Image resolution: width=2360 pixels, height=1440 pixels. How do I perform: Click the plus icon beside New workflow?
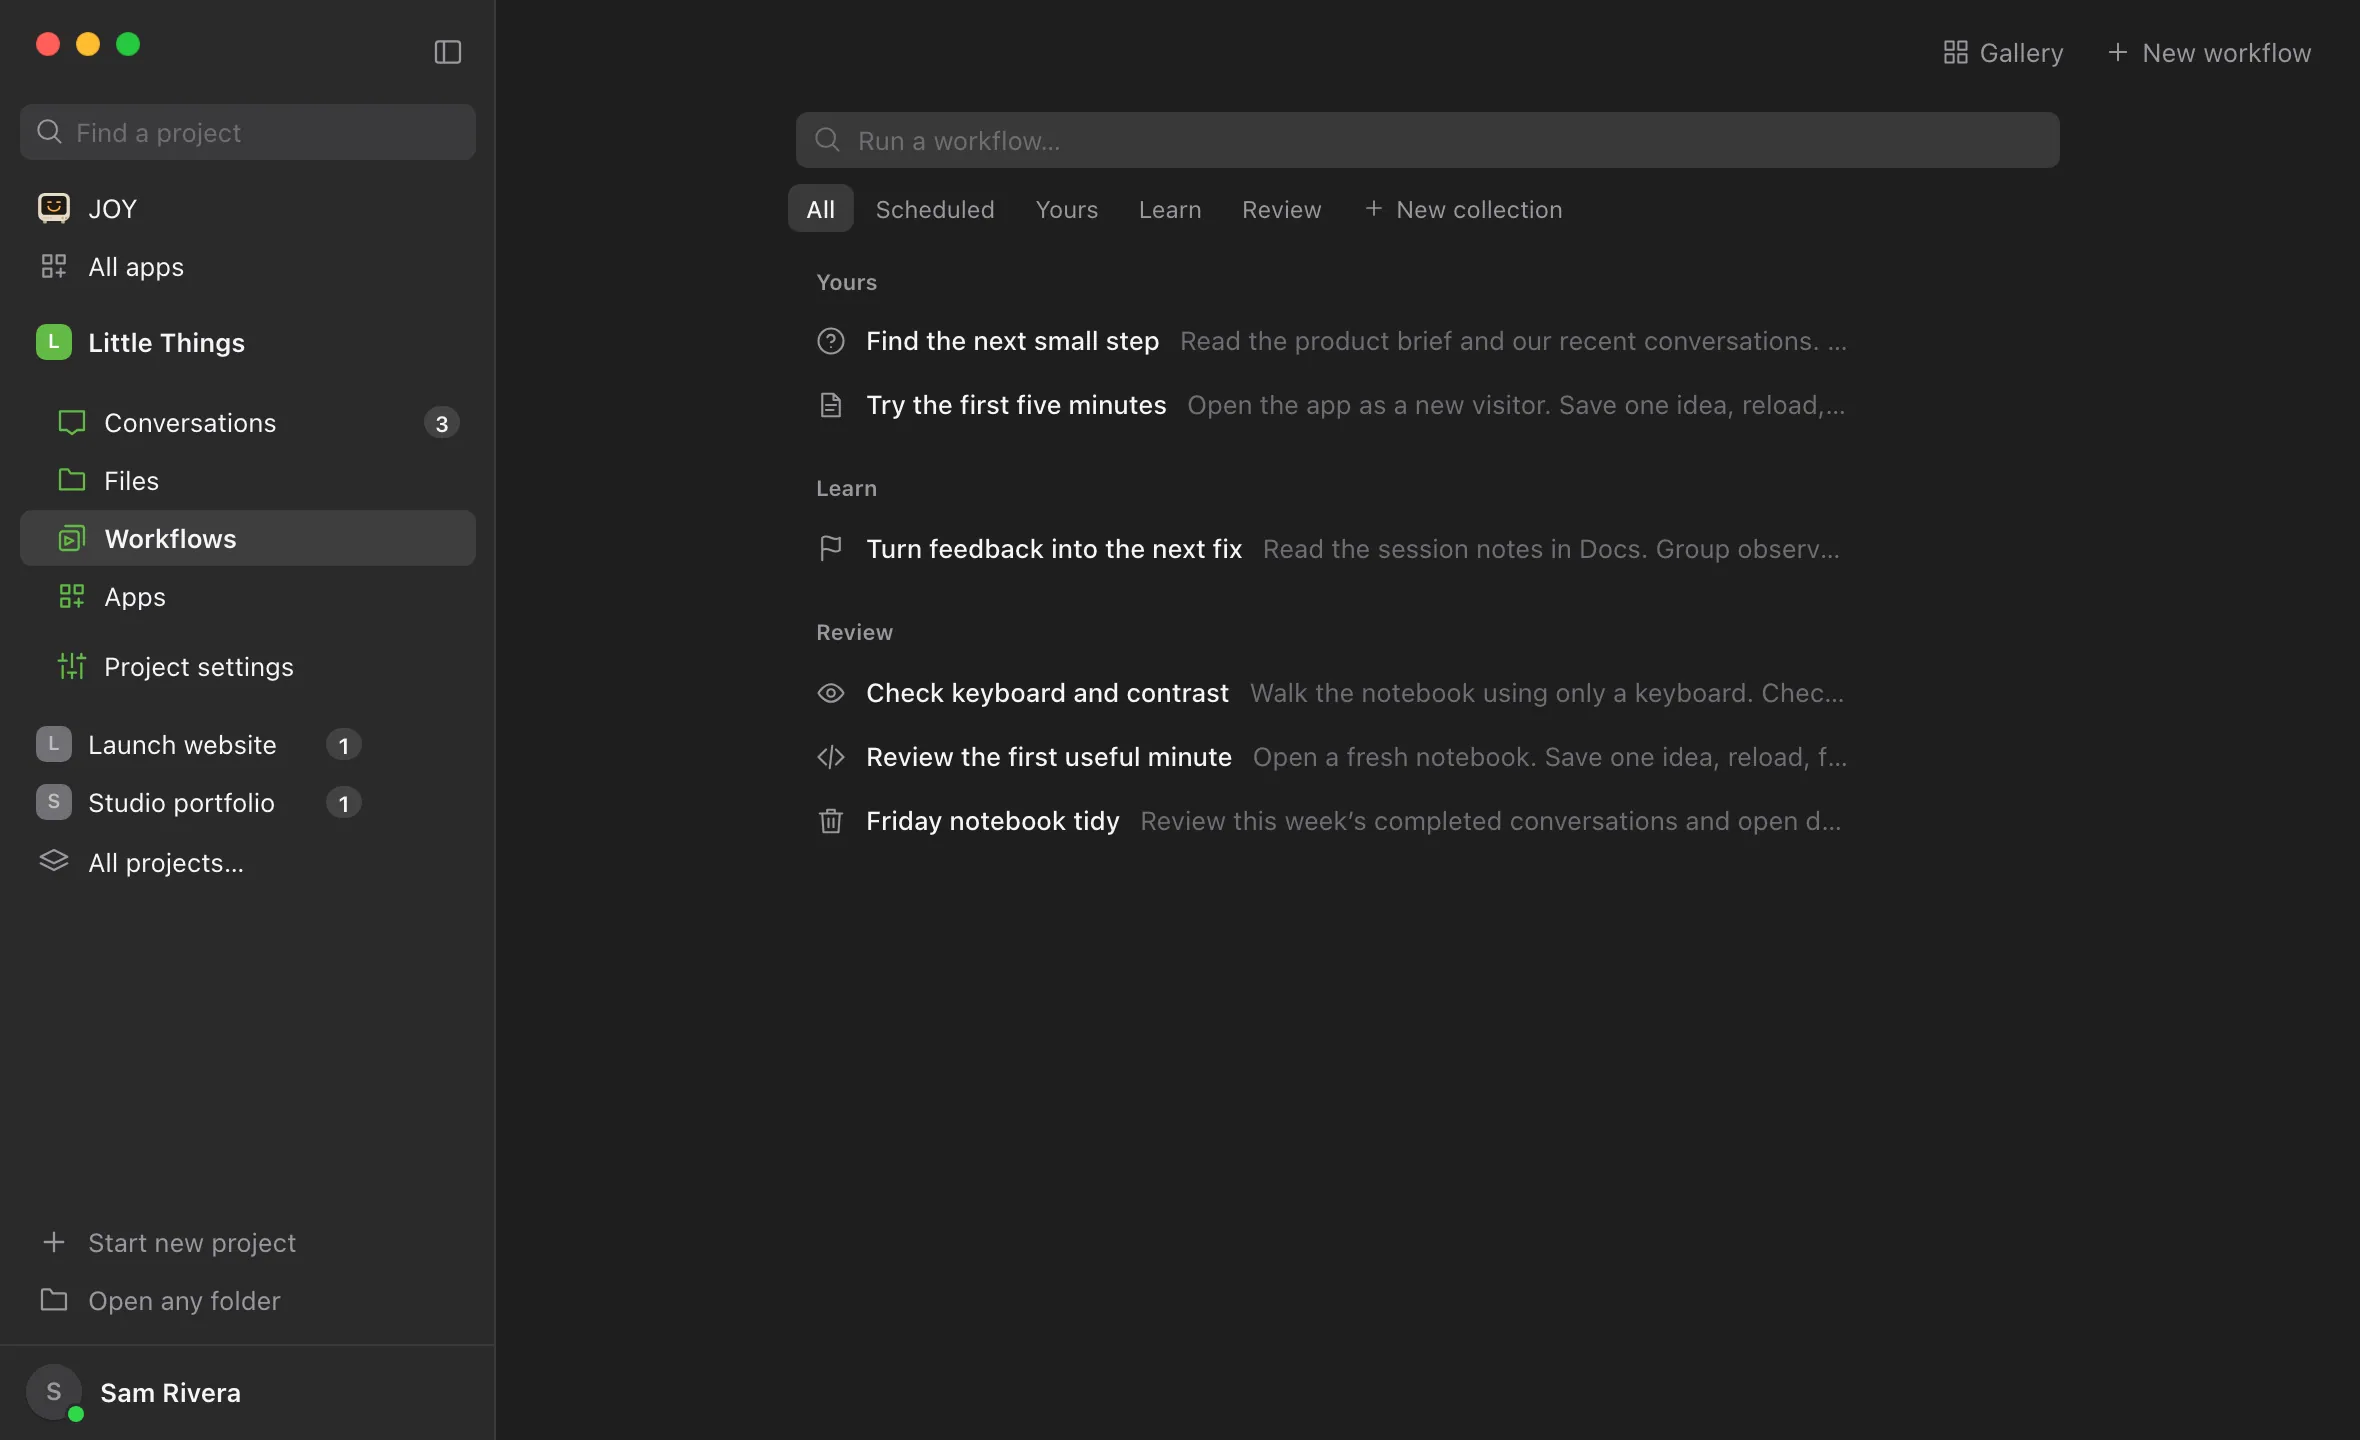pyautogui.click(x=2117, y=52)
